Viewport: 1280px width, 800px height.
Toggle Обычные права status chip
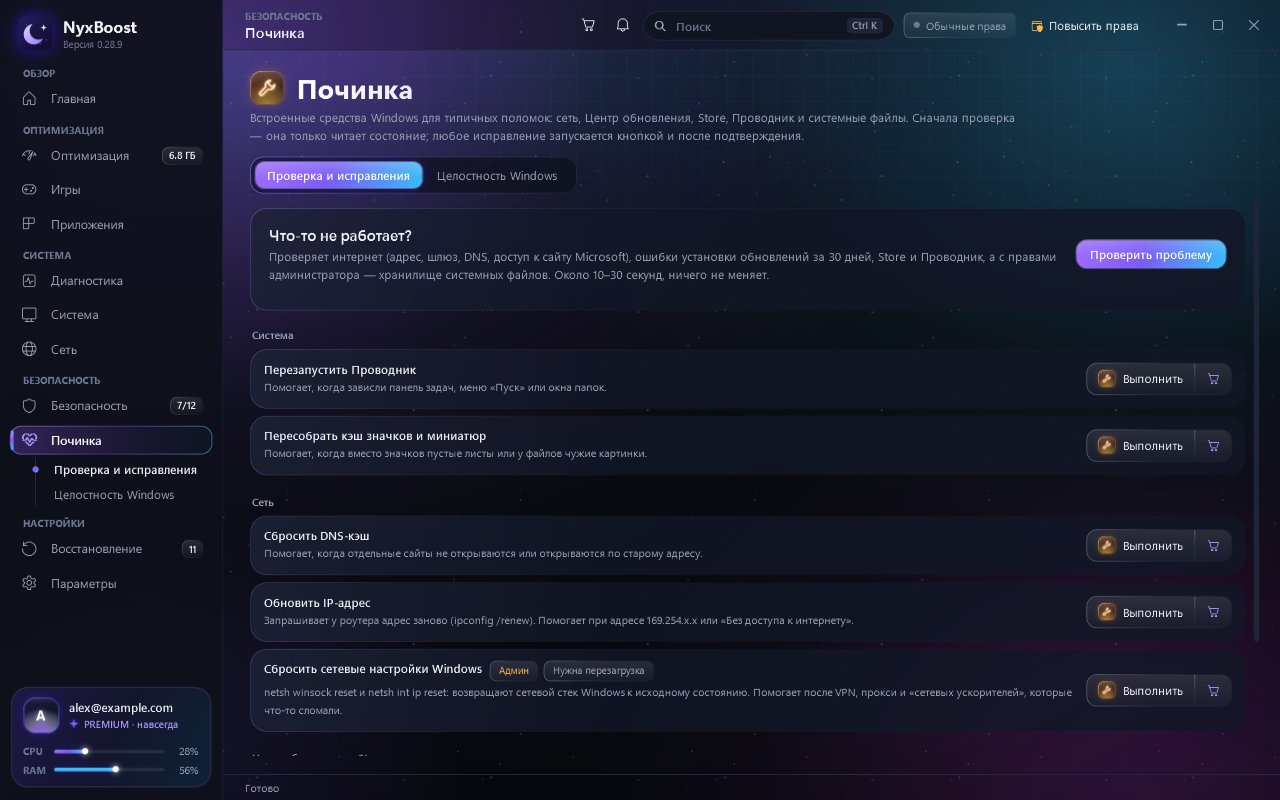[x=959, y=26]
